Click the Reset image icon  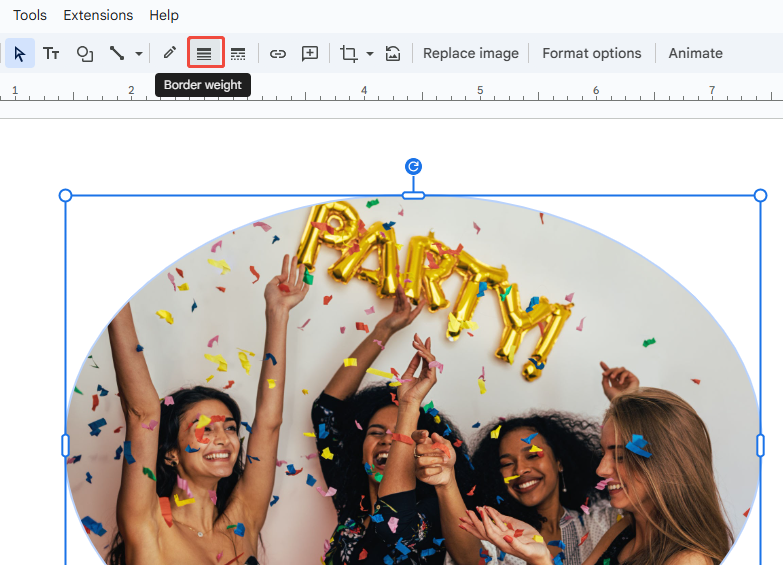(393, 54)
